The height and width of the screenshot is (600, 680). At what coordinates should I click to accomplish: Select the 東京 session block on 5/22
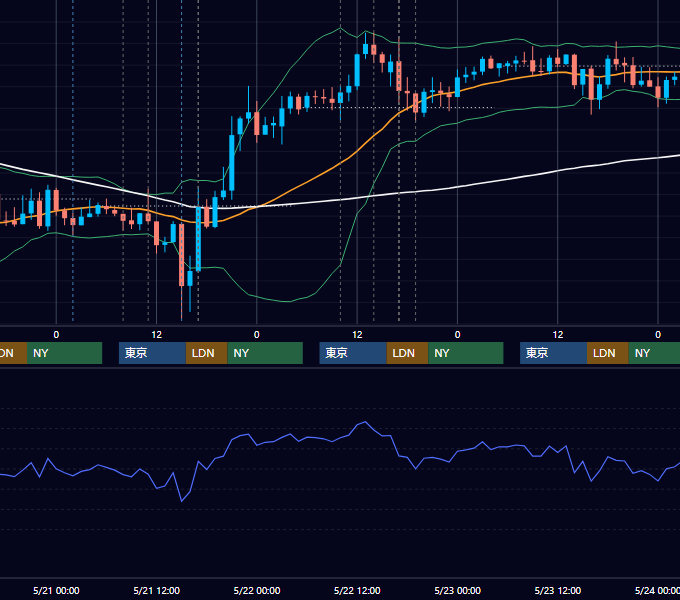tap(353, 353)
